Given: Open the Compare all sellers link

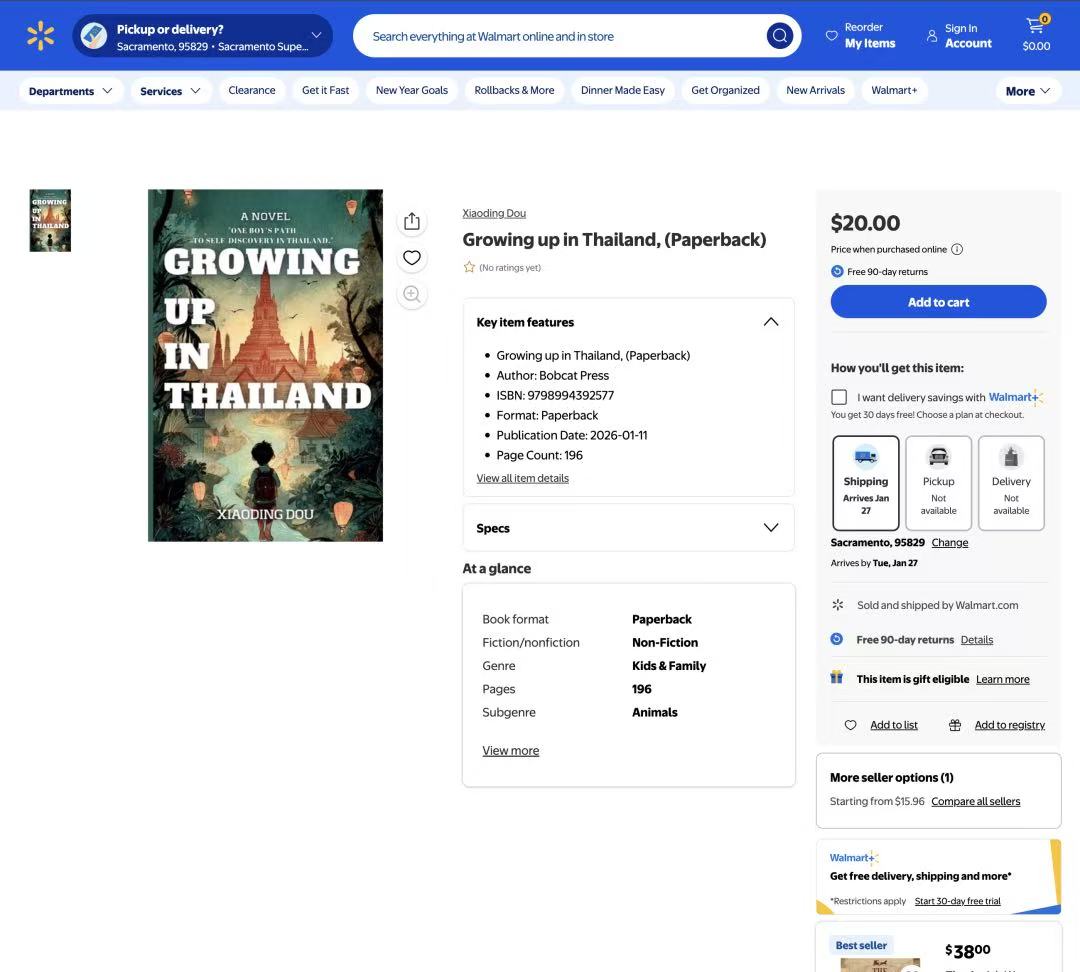Looking at the screenshot, I should (x=975, y=801).
